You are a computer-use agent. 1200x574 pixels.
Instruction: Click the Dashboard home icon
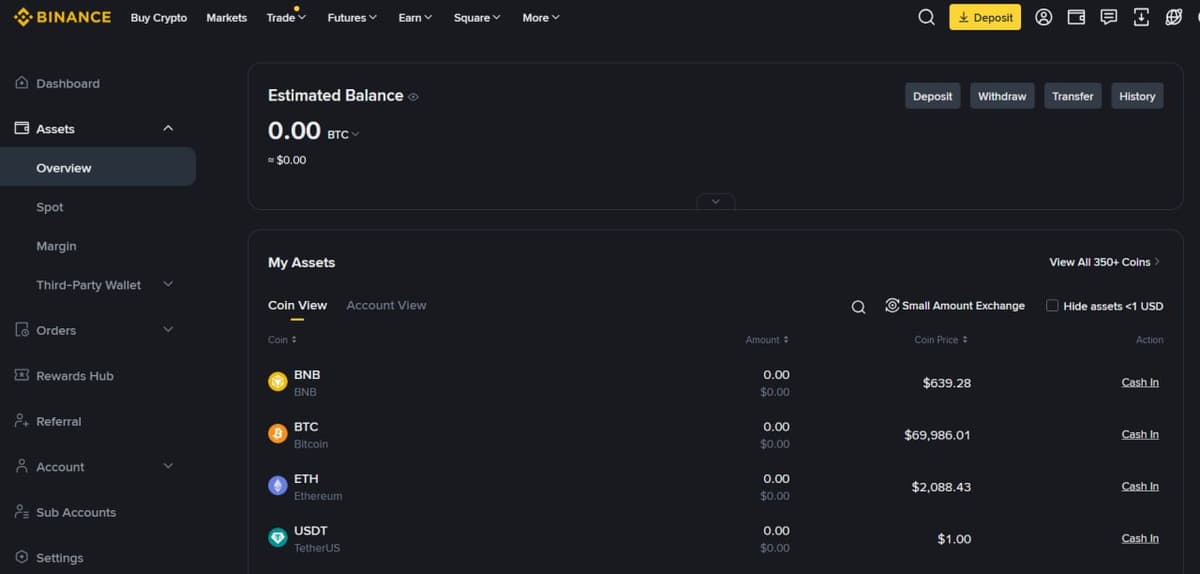(x=22, y=83)
